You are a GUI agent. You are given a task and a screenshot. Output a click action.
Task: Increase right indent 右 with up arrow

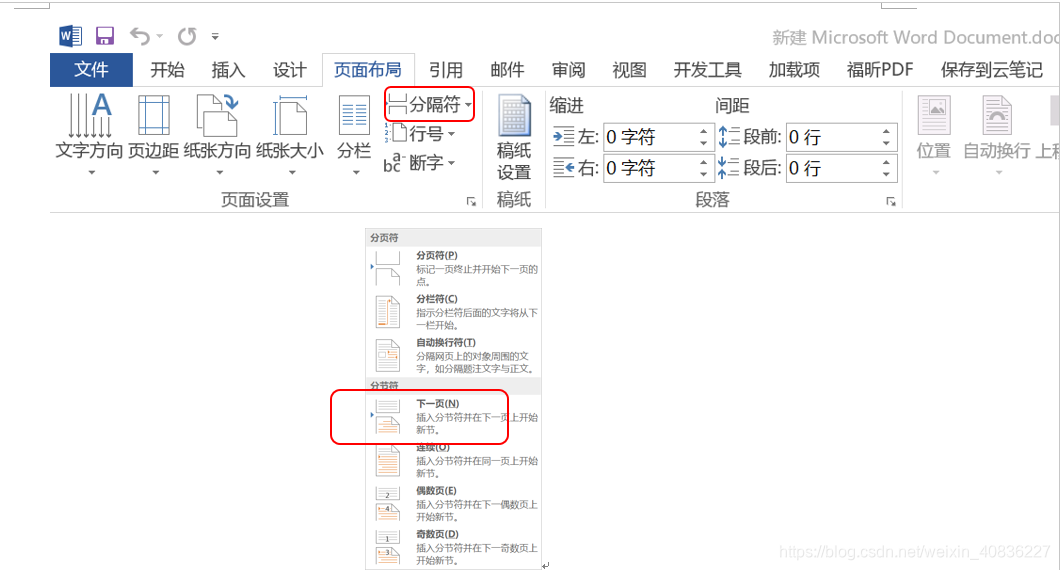[x=704, y=162]
